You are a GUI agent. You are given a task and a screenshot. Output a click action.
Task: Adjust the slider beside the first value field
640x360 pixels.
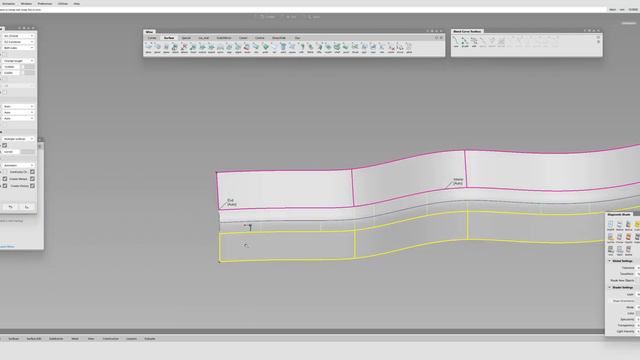(28, 67)
